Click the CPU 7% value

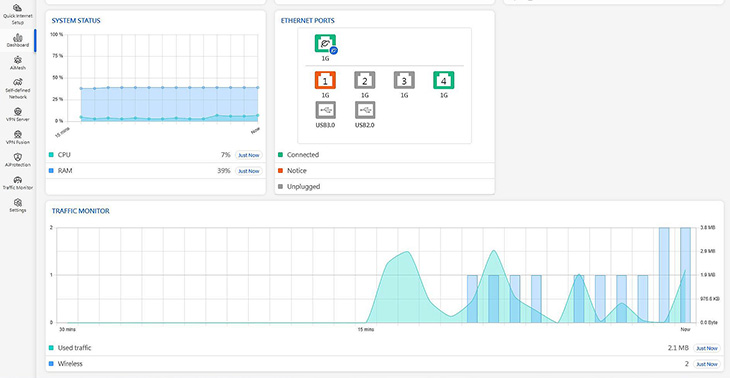tap(225, 155)
